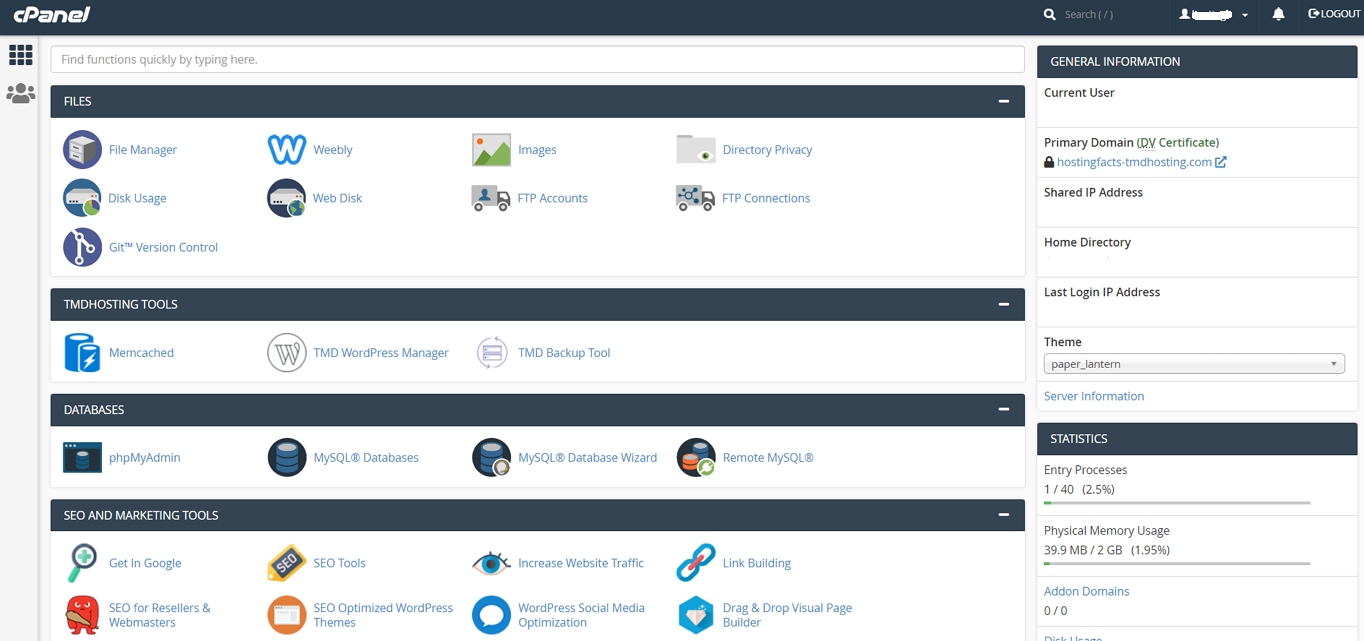1364x641 pixels.
Task: Open the MySQL Database Wizard icon
Action: coord(491,458)
